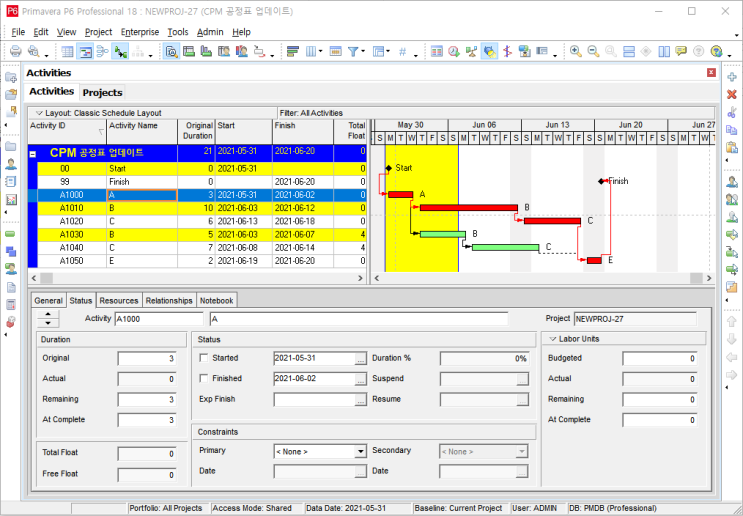
Task: Click the Cut scissors icon
Action: tap(732, 112)
